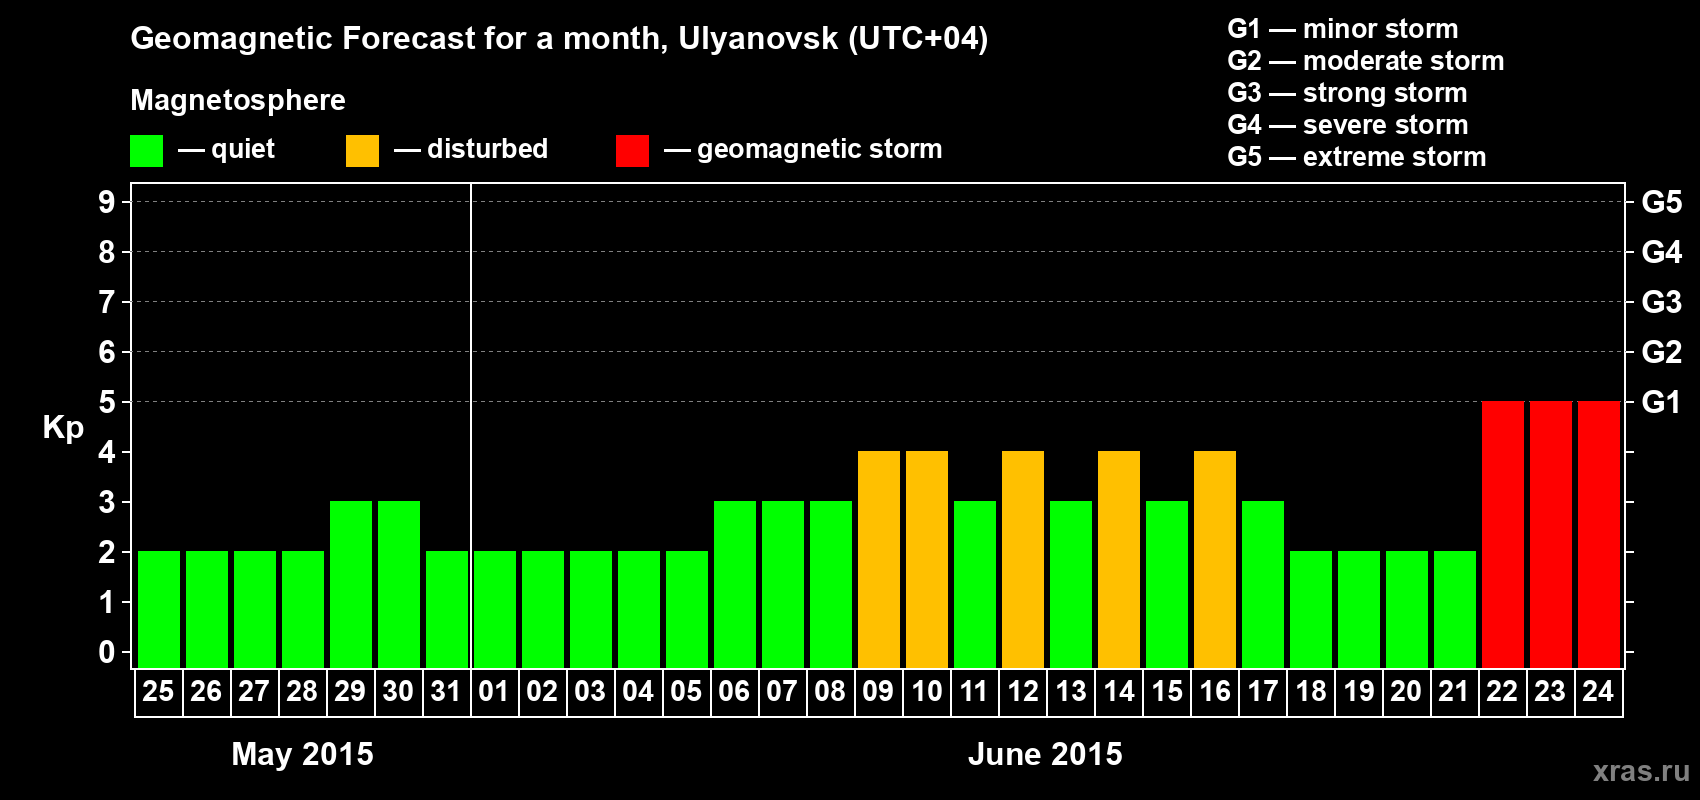
Task: Click the 'G3 — strong storm' legend text
Action: click(x=1347, y=93)
